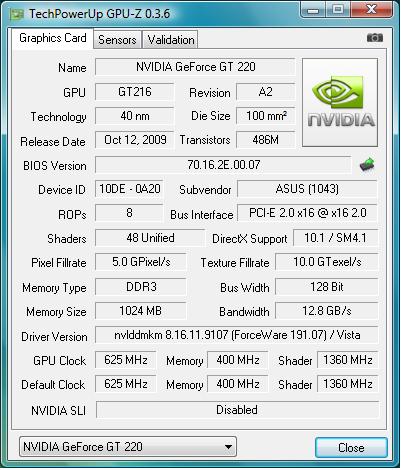Click Default Clock row Memory 400 MHz
This screenshot has width=402, height=470.
coord(238,384)
